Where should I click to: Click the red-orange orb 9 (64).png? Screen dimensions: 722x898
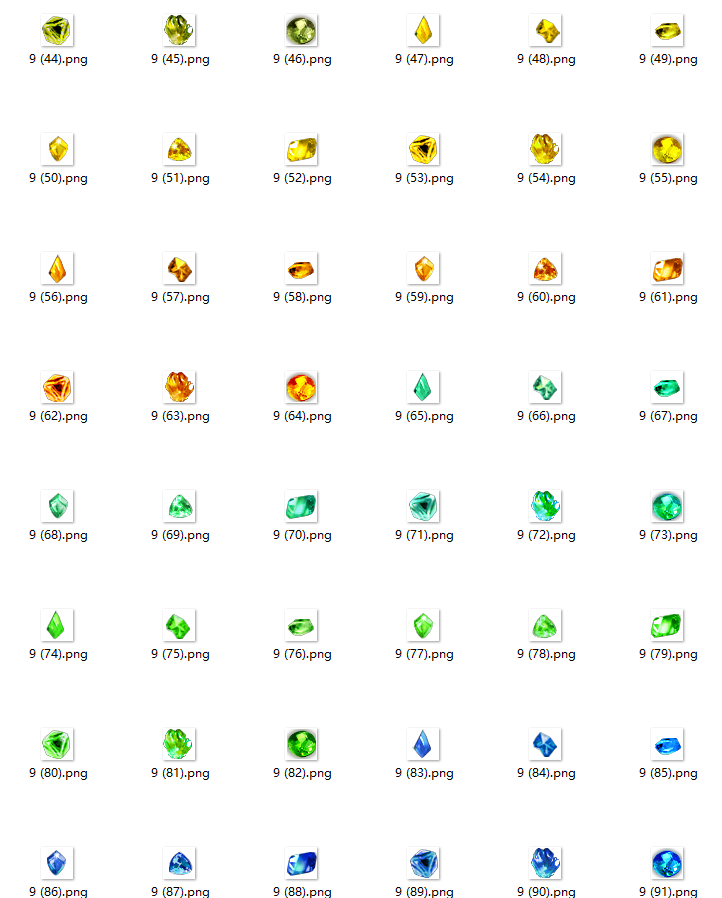pos(302,388)
